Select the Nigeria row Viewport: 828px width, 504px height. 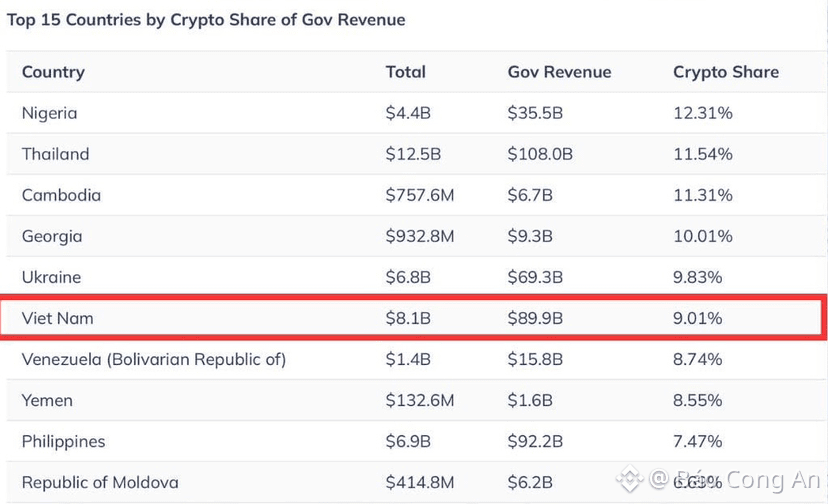[x=416, y=113]
